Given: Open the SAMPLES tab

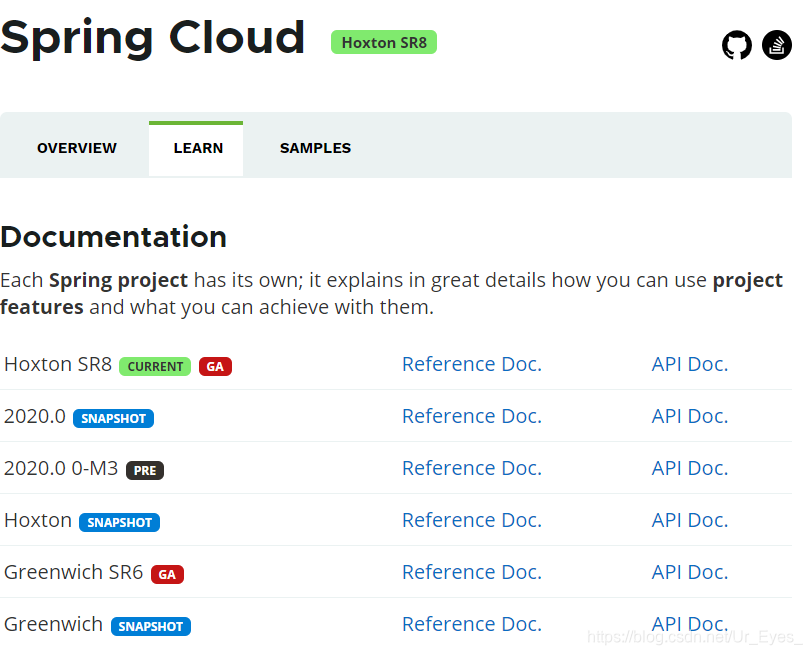Looking at the screenshot, I should (x=315, y=148).
